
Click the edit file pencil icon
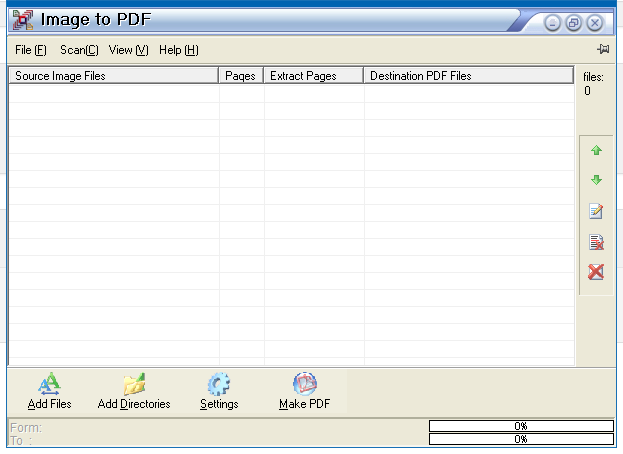(596, 211)
